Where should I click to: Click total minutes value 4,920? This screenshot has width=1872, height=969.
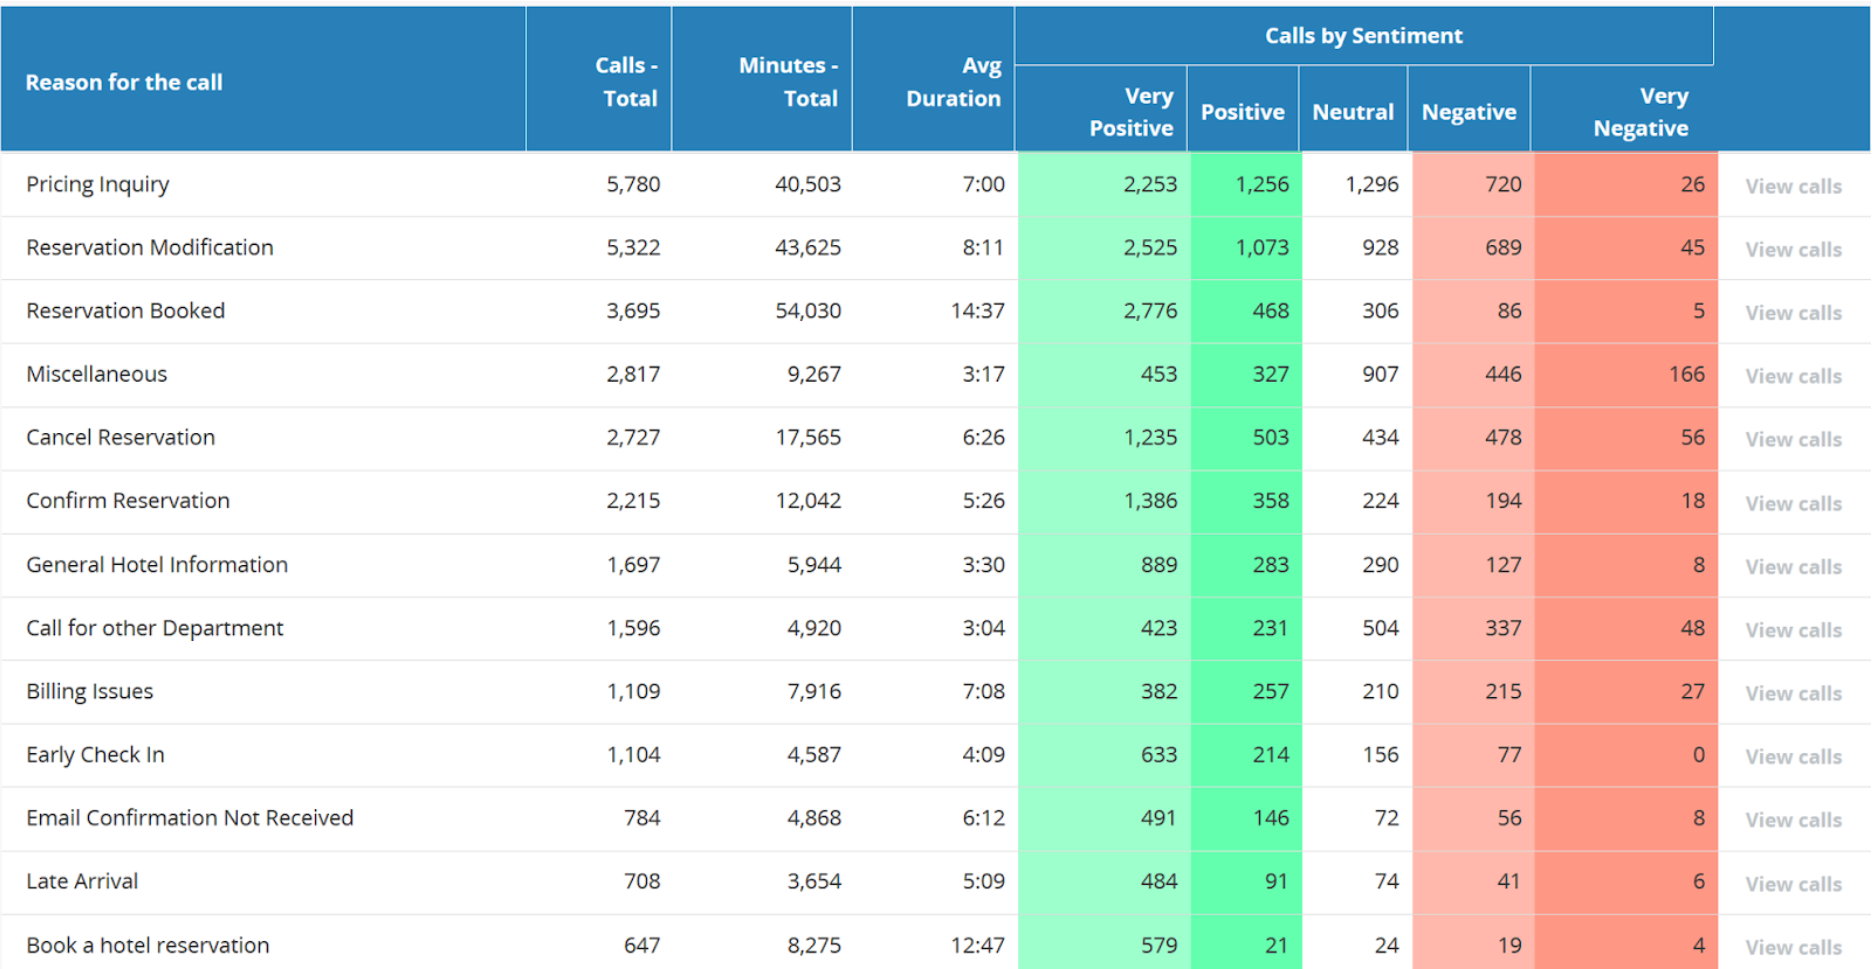click(814, 628)
